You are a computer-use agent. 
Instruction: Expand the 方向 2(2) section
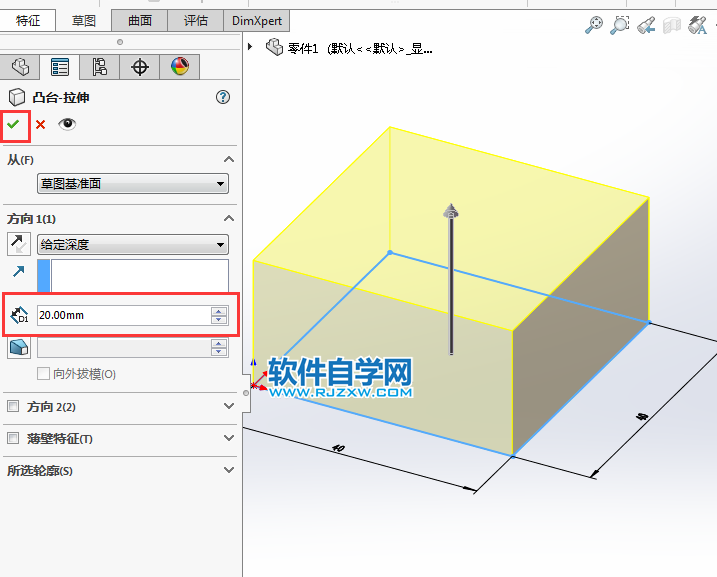pyautogui.click(x=229, y=406)
